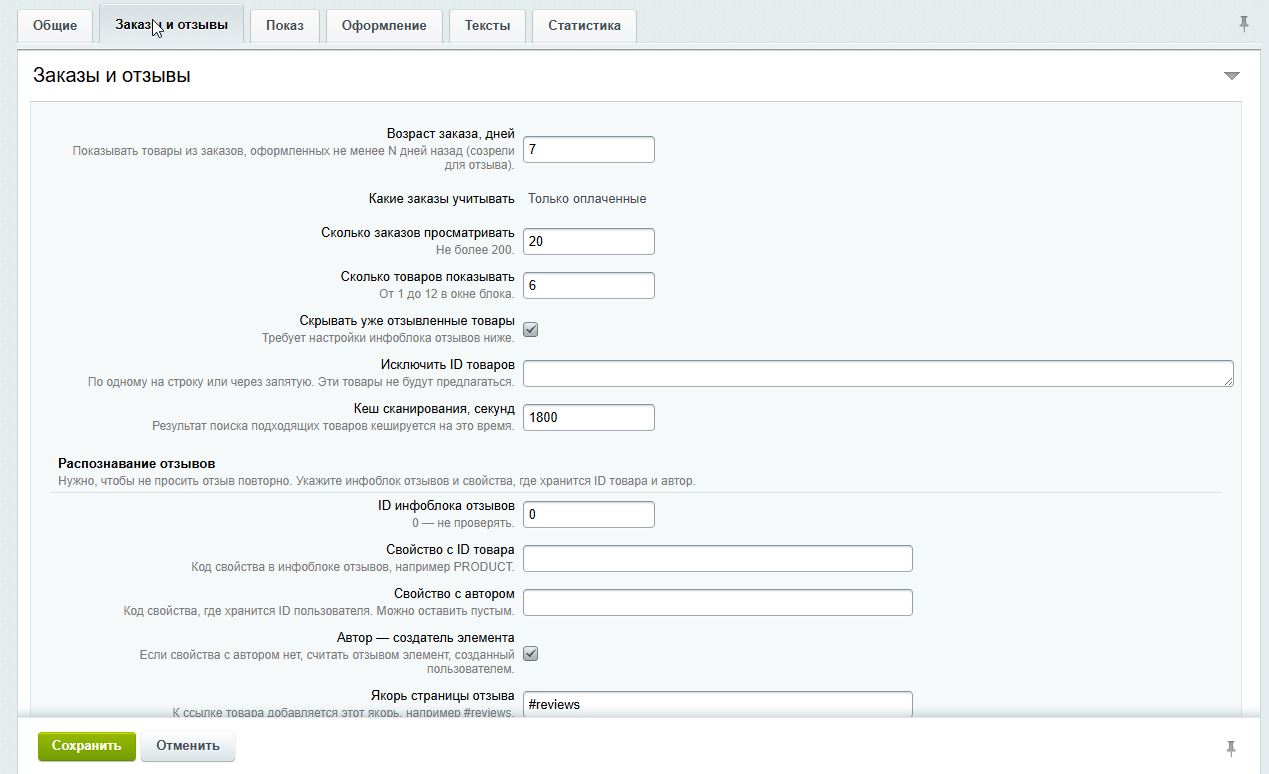Collapse the Заказы и отзывы section
Screen dimensions: 1269x774
tap(1232, 76)
